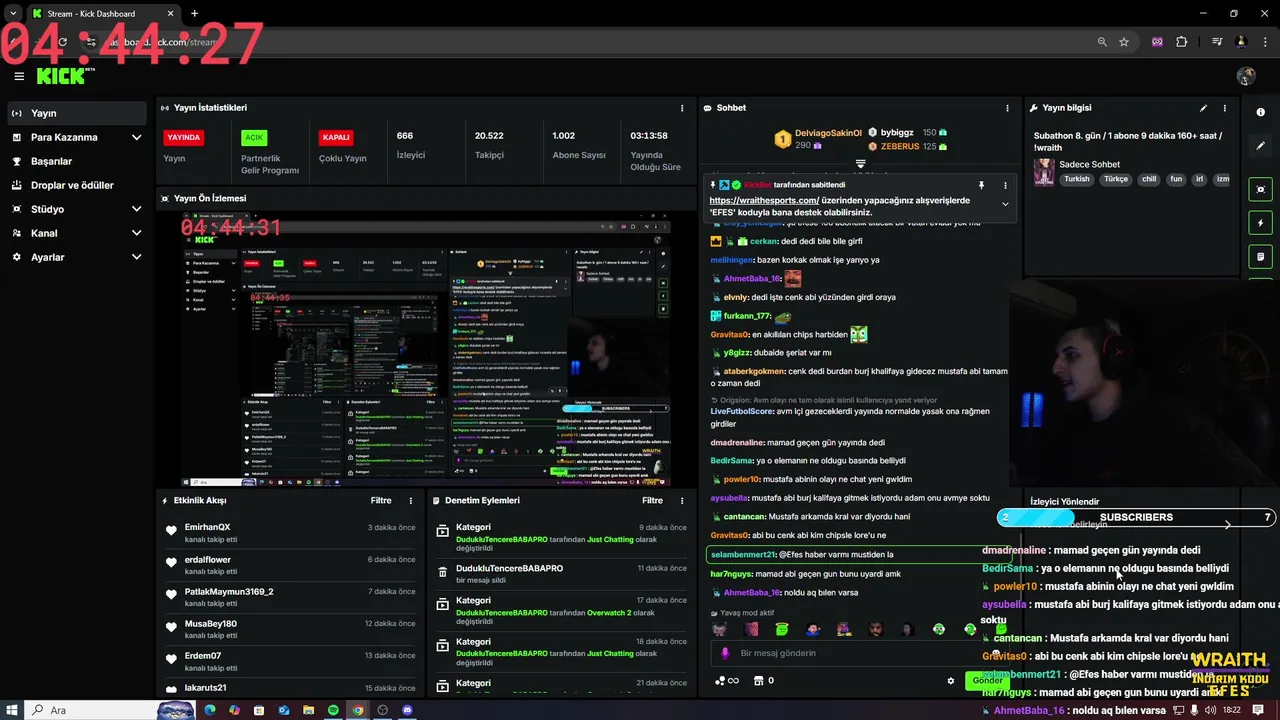Screen dimensions: 1280x720
Task: Open Sohbet panel three-dot menu
Action: click(x=1007, y=108)
